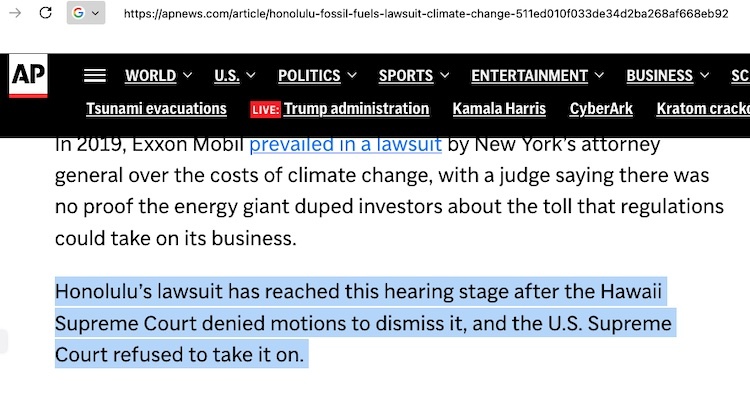
Task: Open the Tsunami evacuations topic
Action: [156, 108]
